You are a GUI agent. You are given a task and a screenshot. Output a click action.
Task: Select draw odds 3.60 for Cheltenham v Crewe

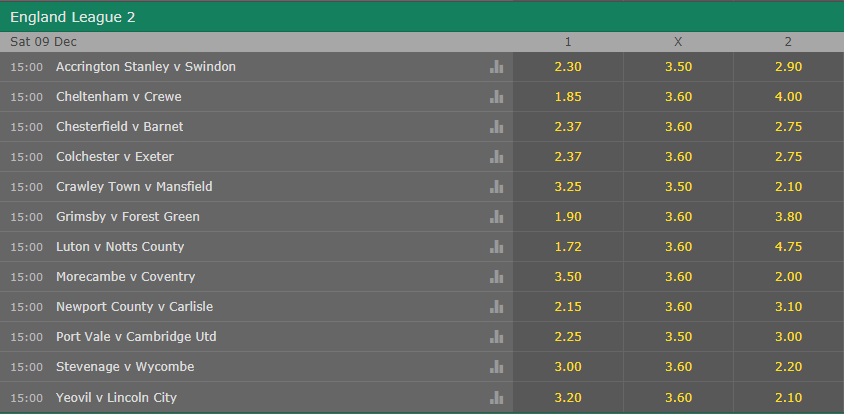click(x=678, y=97)
